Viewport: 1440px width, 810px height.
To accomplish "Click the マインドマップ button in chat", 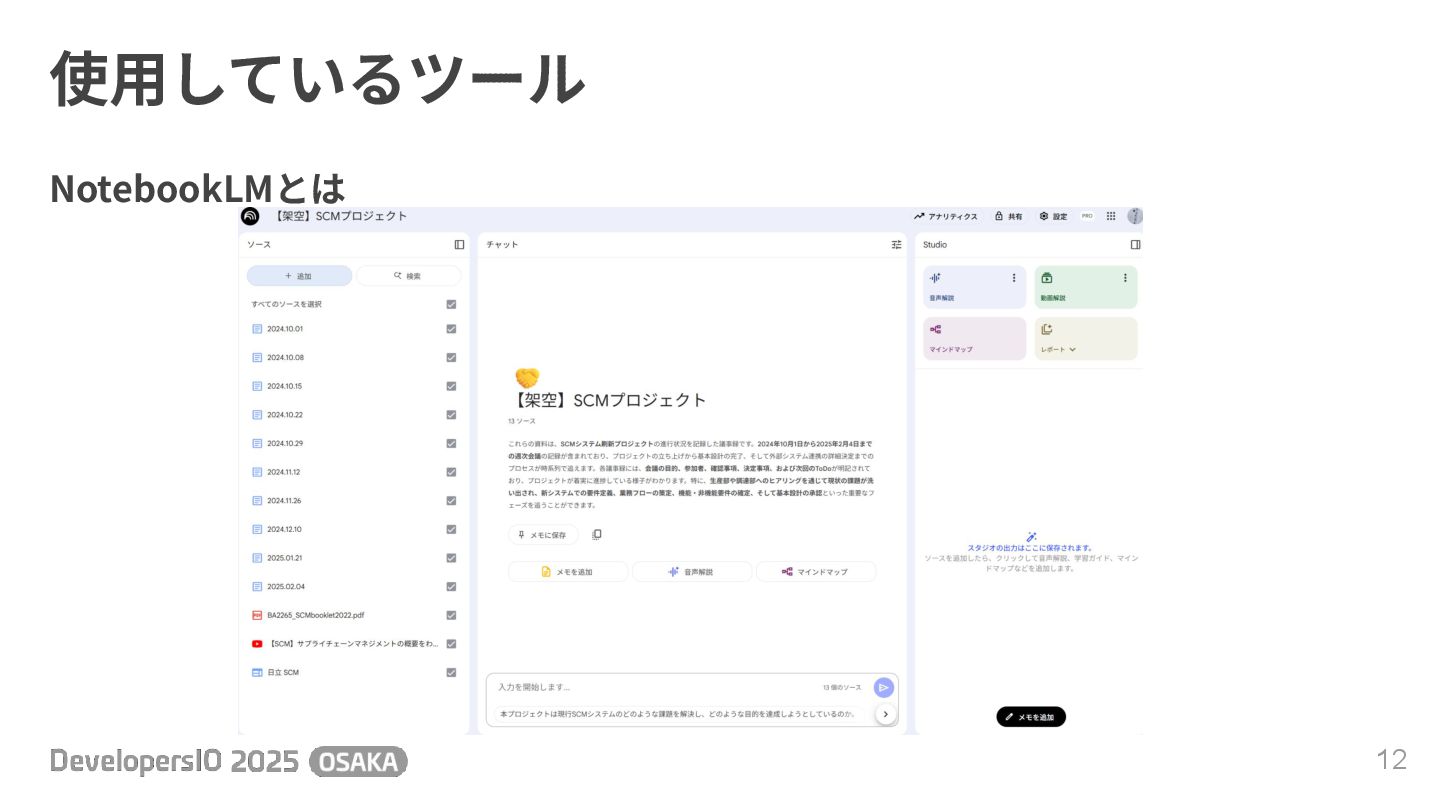I will pos(816,572).
